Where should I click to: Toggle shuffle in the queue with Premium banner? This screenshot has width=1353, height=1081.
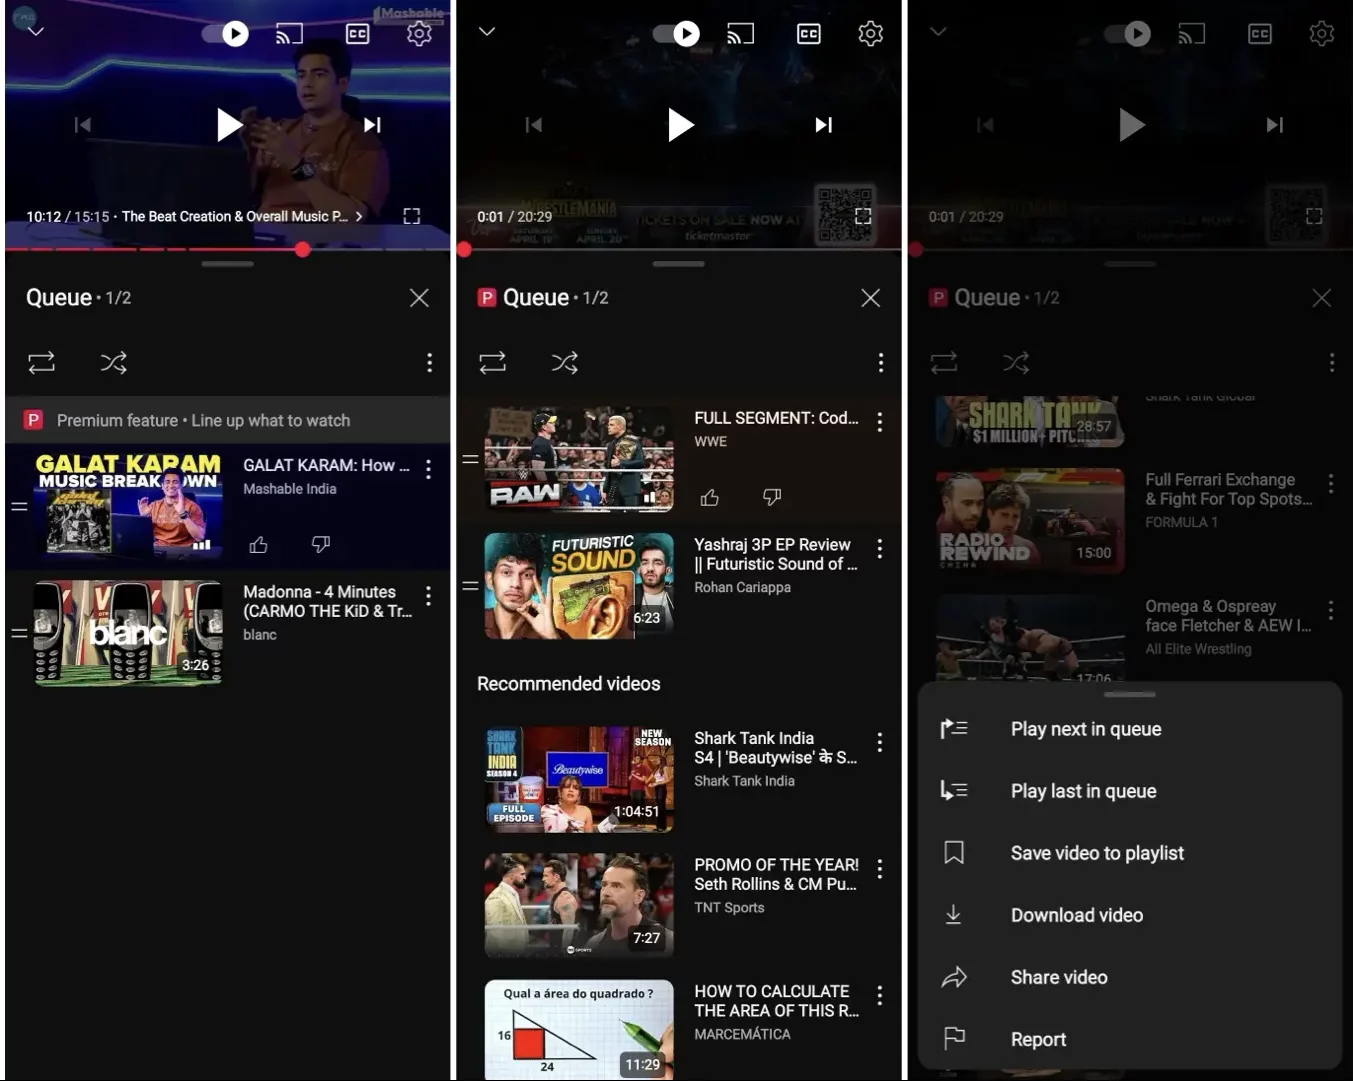[113, 362]
